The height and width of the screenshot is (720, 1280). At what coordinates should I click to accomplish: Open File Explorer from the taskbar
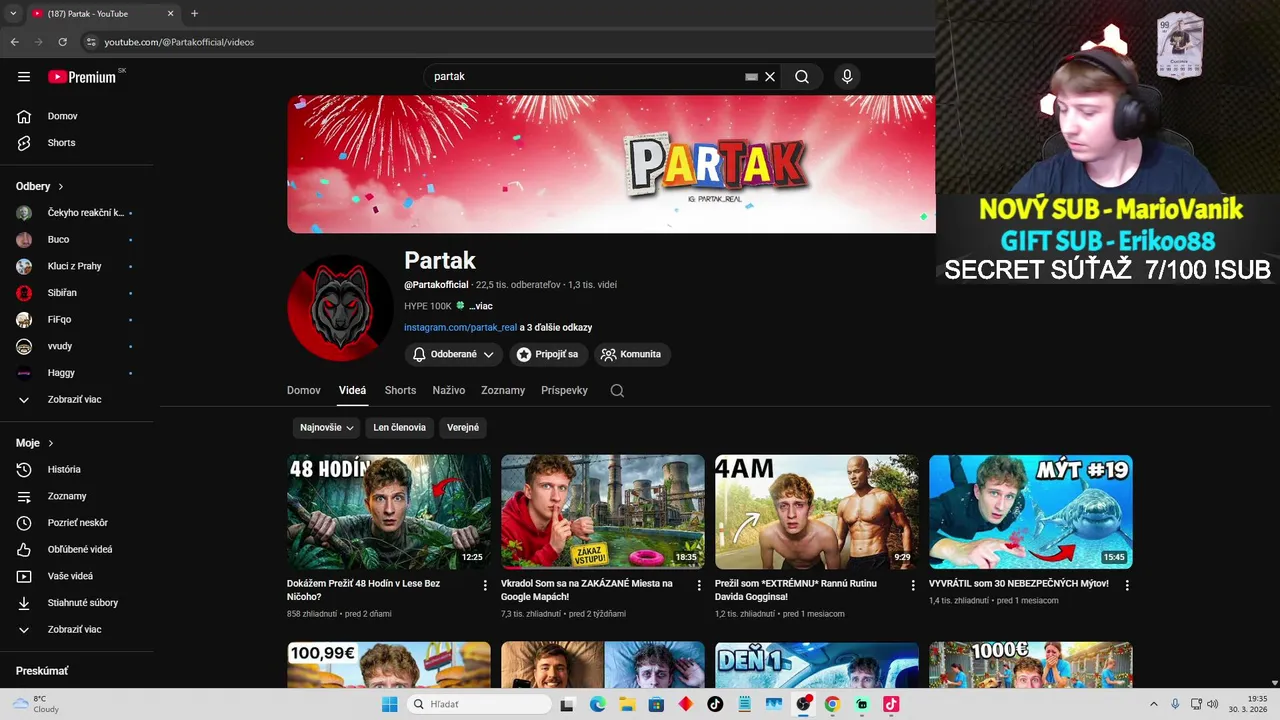tap(627, 704)
